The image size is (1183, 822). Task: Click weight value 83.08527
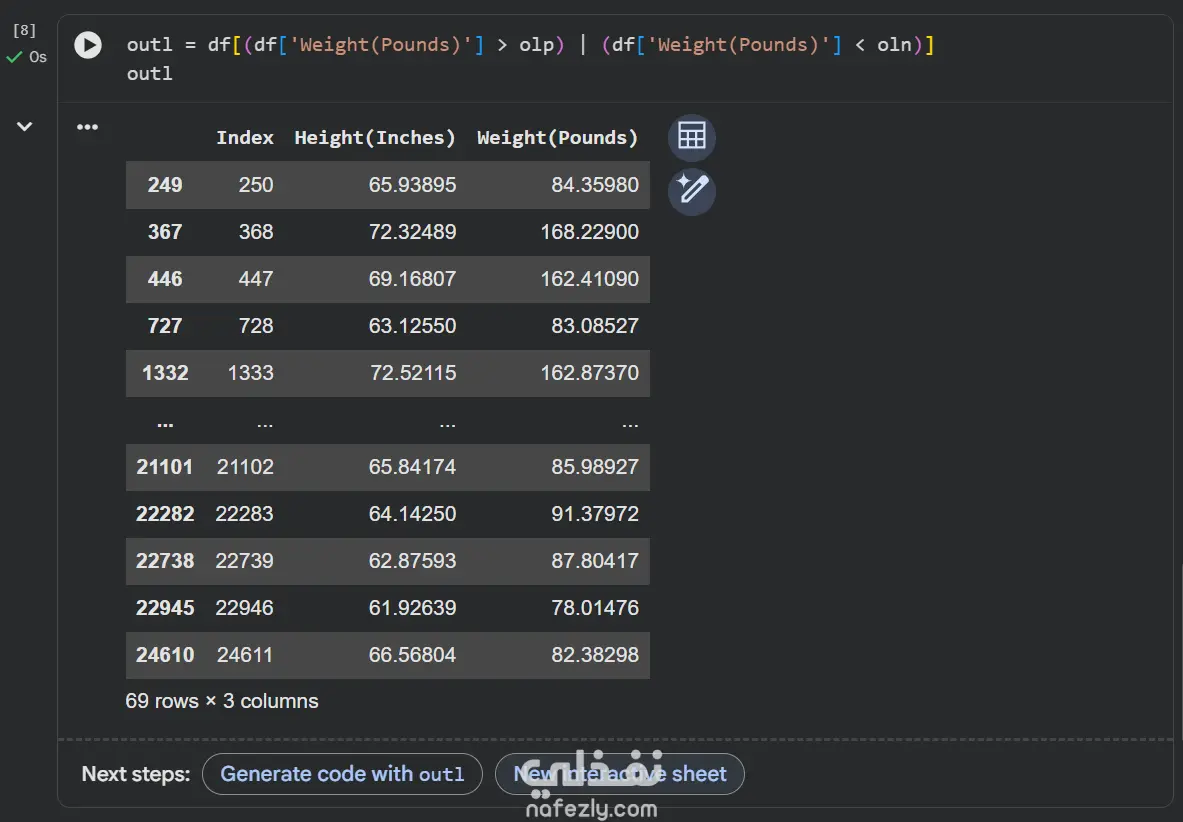(595, 326)
